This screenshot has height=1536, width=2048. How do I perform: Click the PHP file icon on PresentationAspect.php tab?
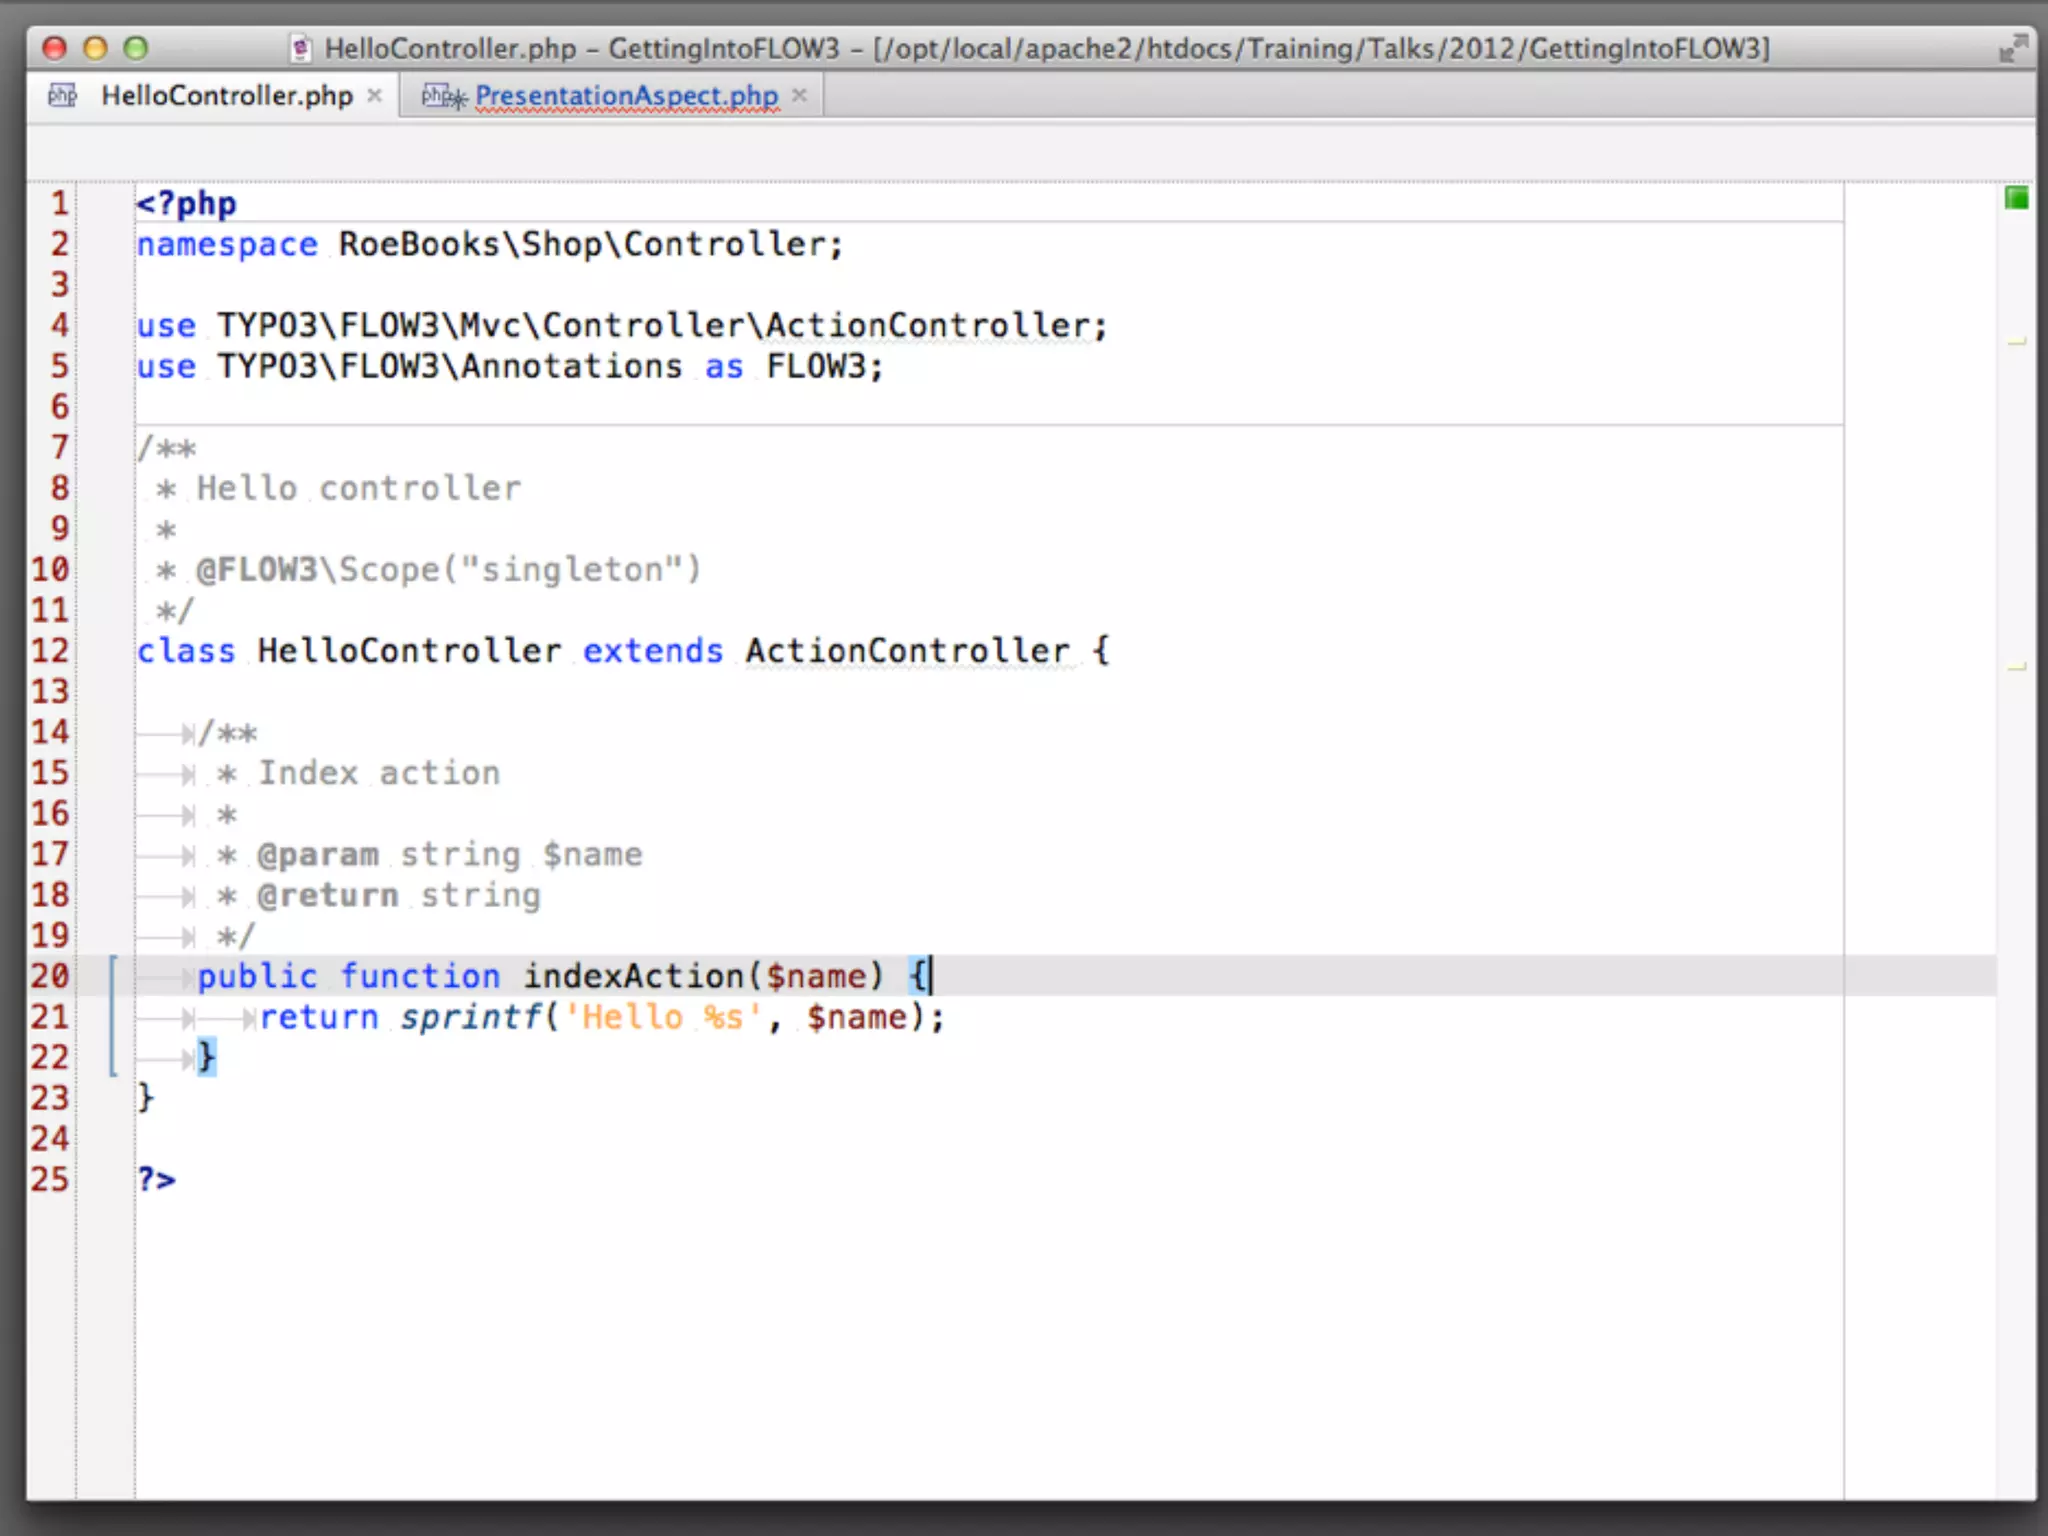(x=442, y=96)
